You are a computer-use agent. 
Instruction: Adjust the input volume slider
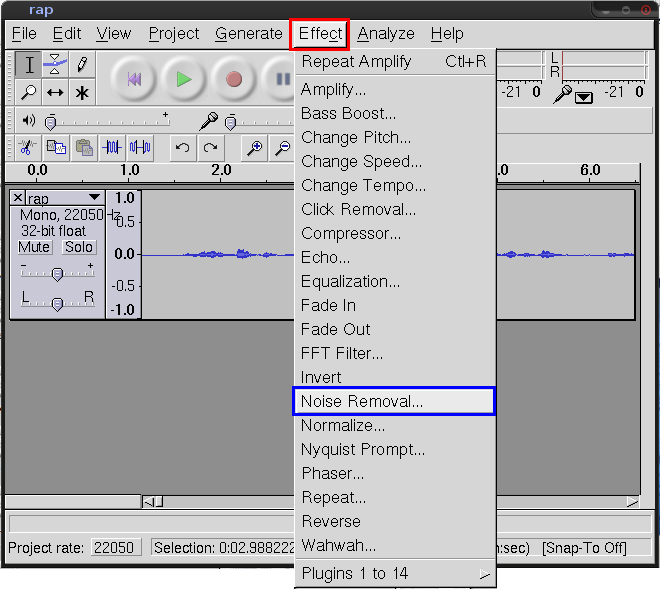click(230, 123)
